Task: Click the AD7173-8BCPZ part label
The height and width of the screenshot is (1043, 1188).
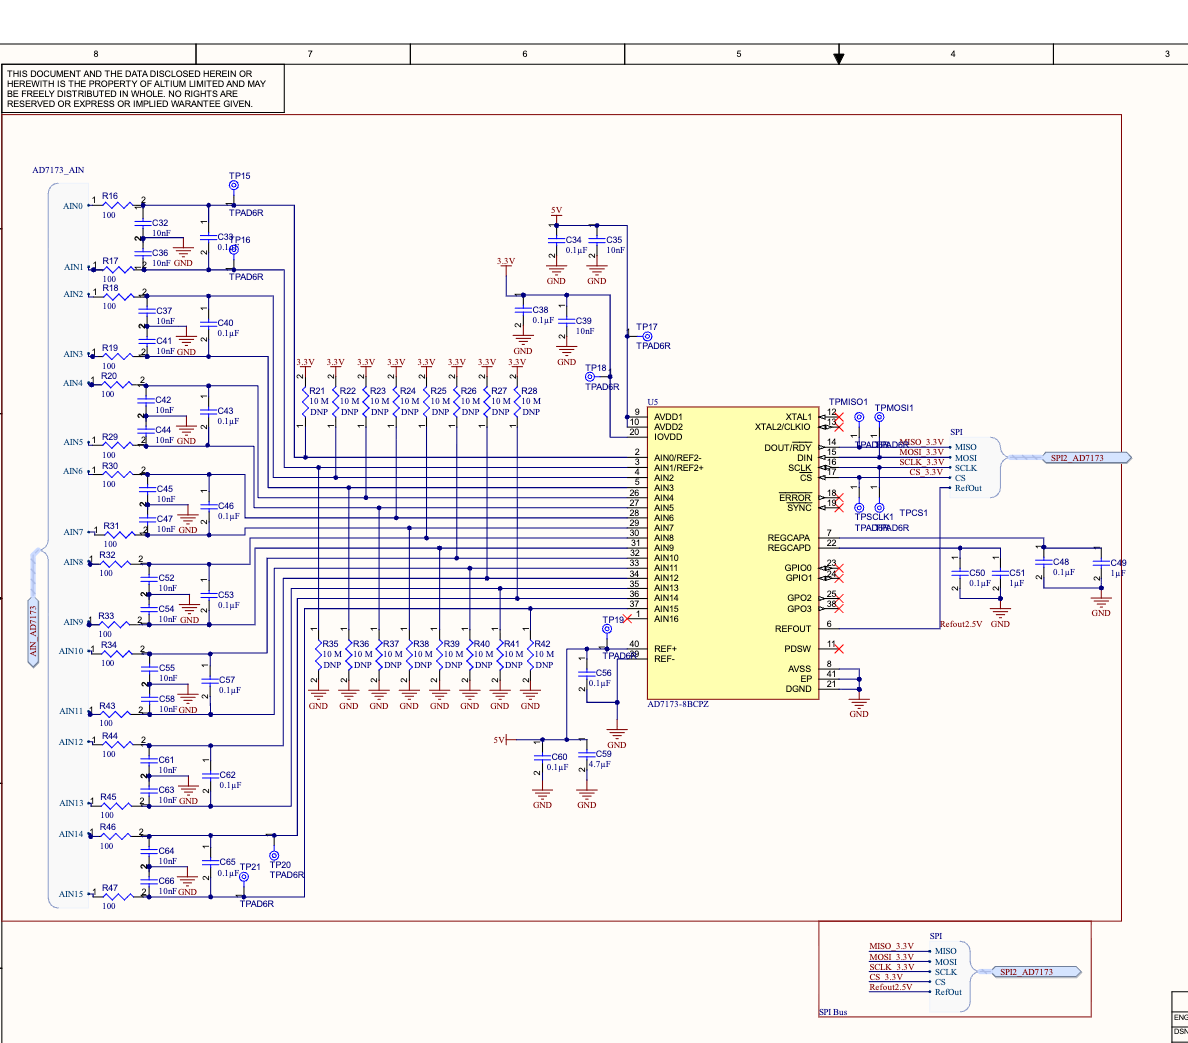Action: point(677,704)
